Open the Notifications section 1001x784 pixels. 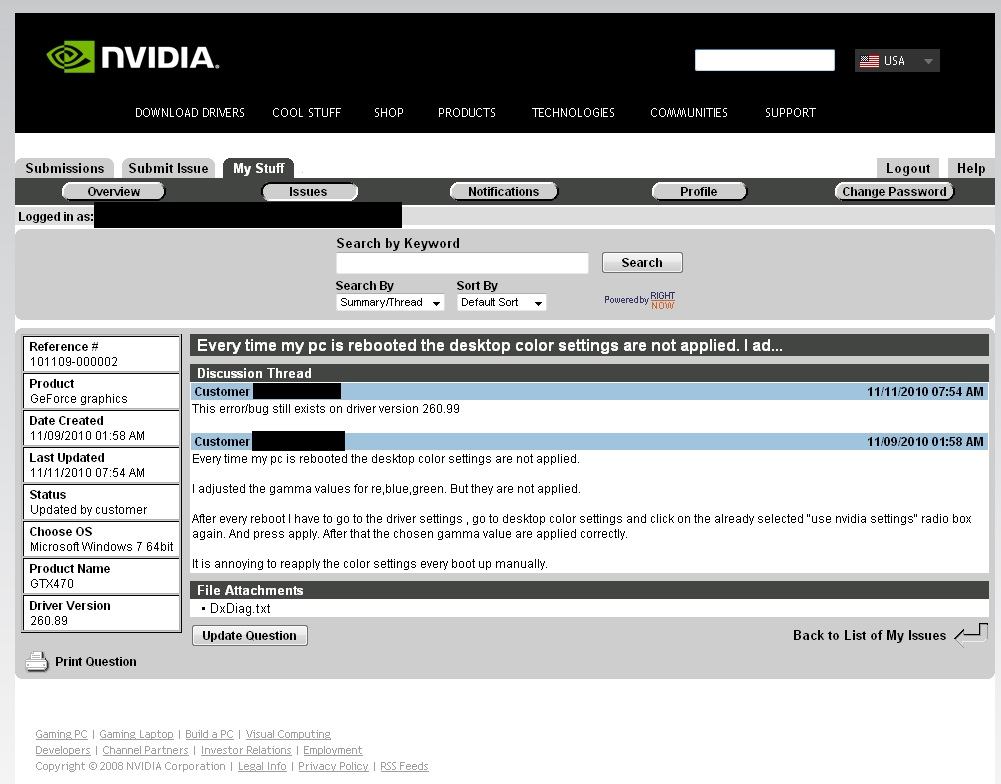tap(504, 192)
